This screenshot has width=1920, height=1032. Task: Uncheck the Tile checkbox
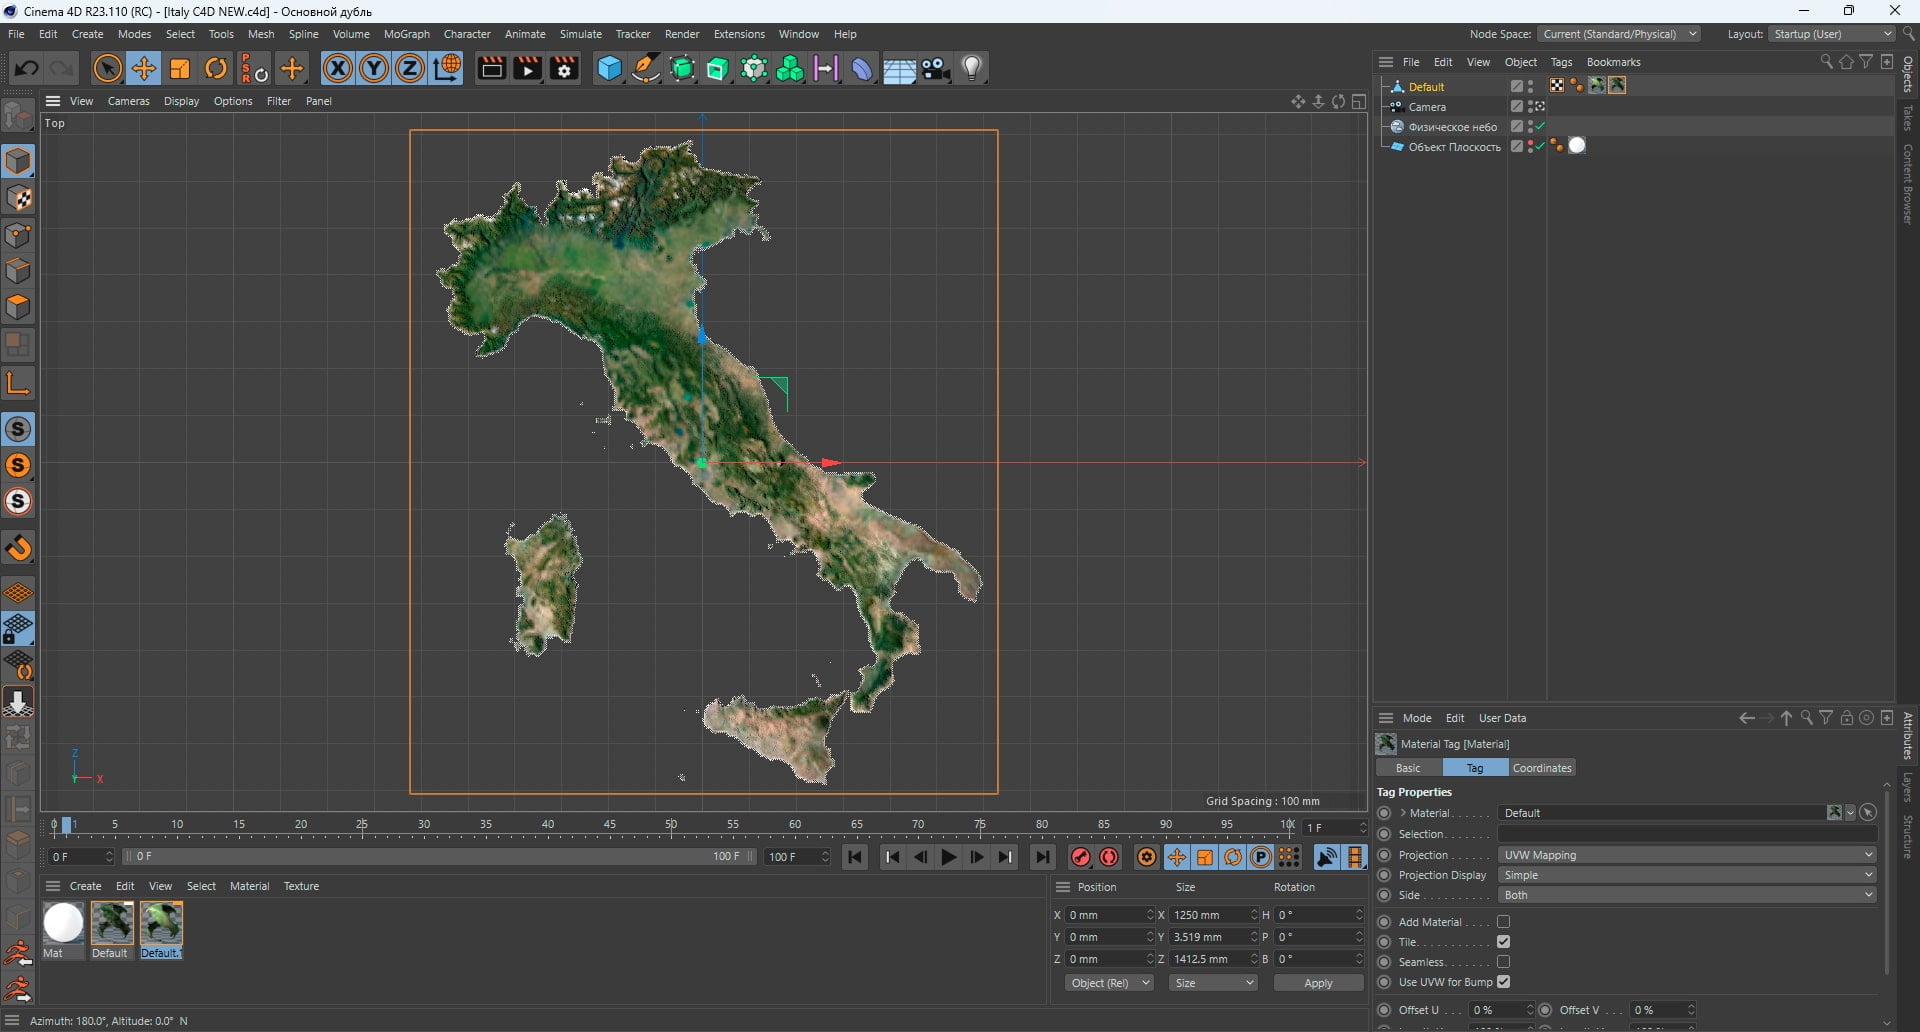click(x=1503, y=942)
